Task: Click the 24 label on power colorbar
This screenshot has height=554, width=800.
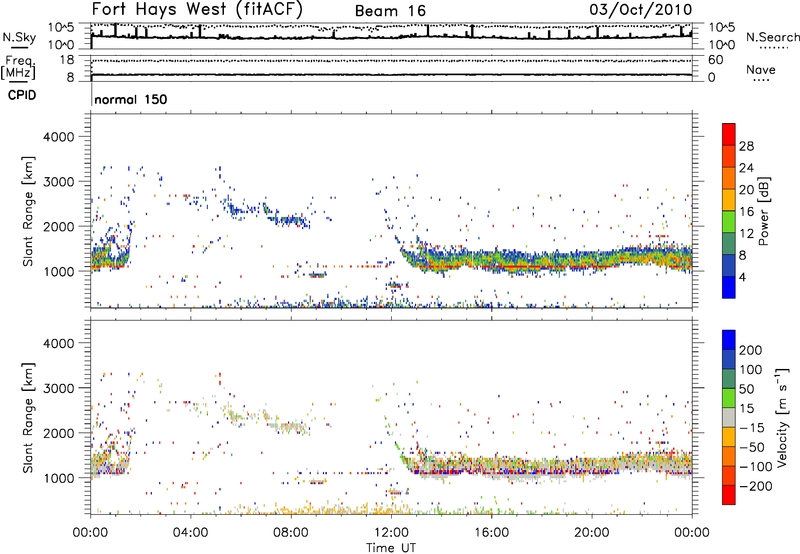Action: pos(746,168)
